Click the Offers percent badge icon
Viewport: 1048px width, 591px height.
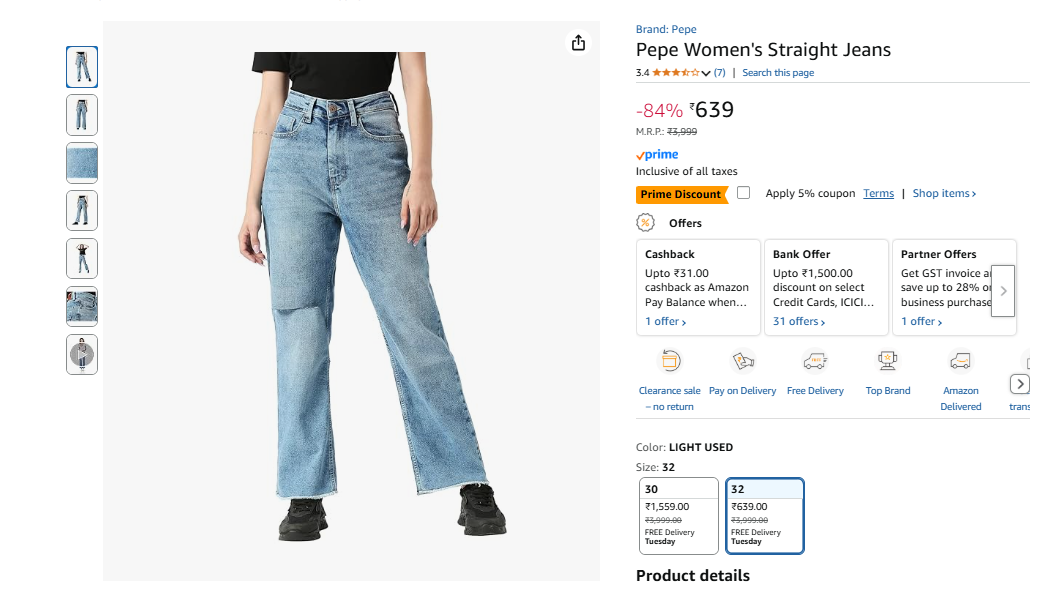tap(645, 223)
